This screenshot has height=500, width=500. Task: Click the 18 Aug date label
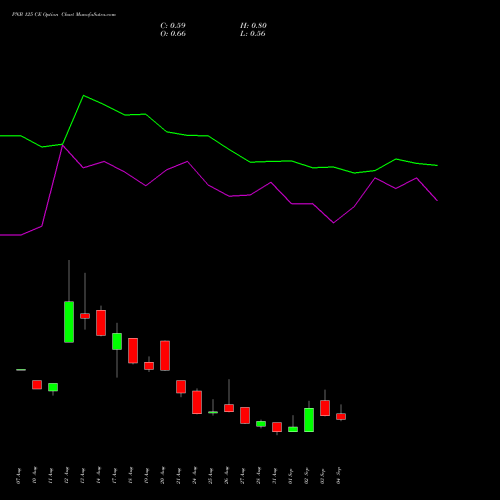tap(131, 476)
